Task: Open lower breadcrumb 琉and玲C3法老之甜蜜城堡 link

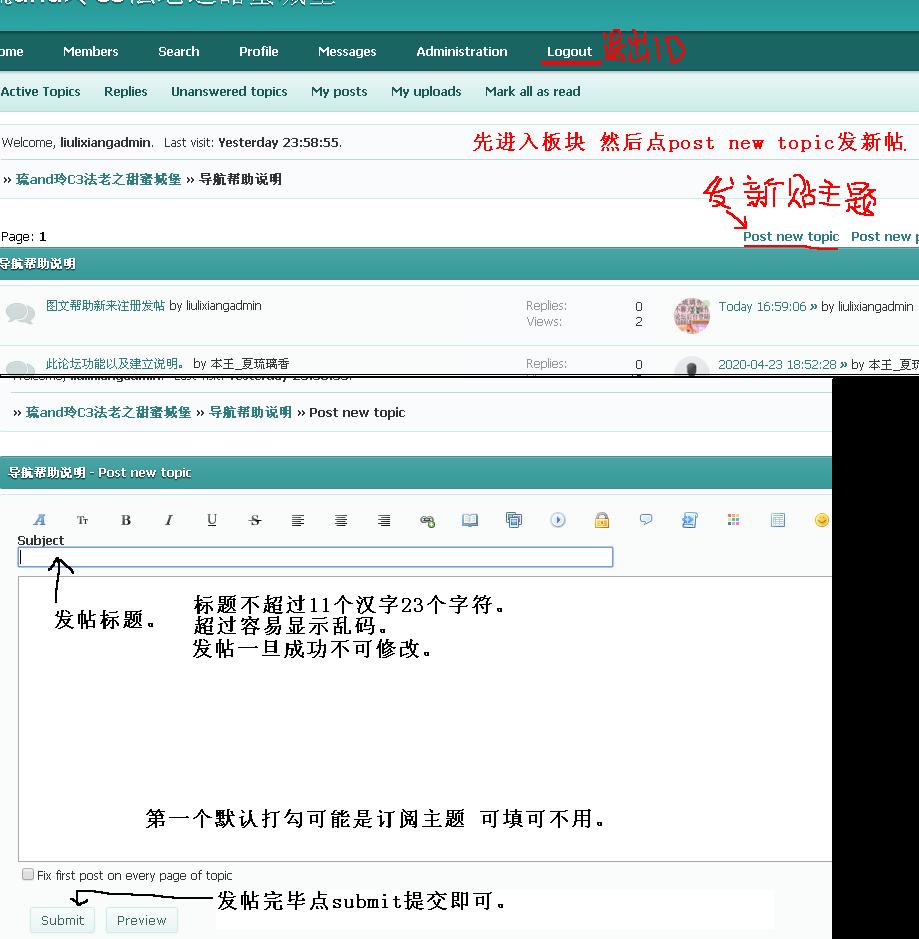Action: [x=108, y=412]
